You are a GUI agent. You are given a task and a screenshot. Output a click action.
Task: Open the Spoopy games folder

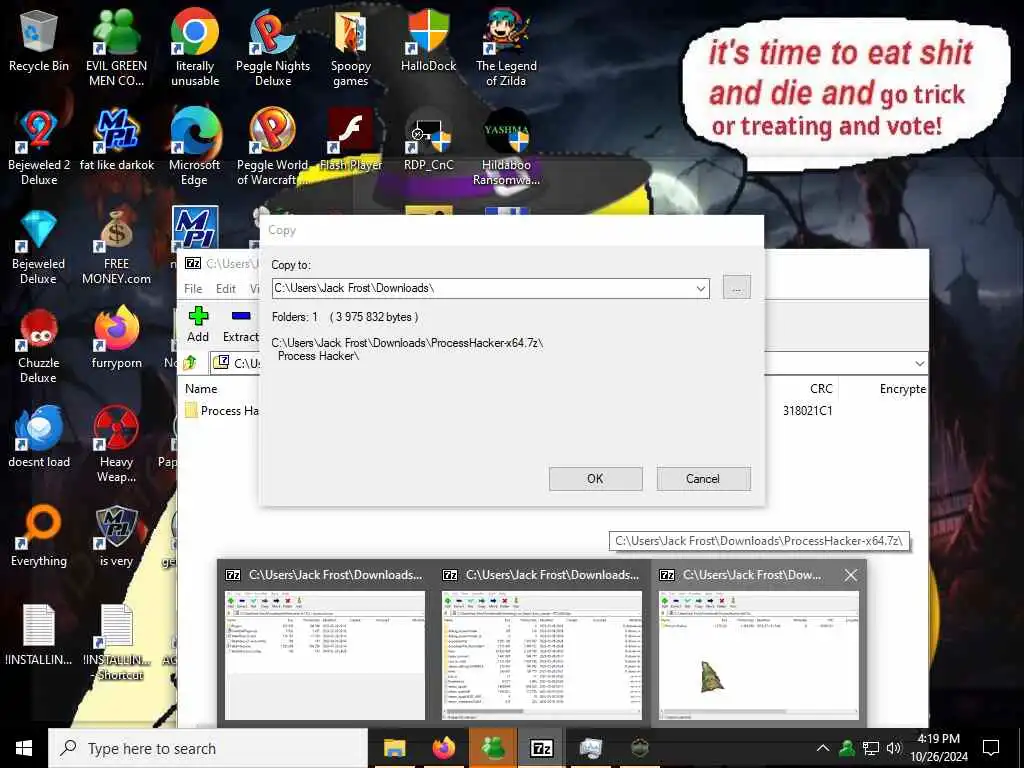click(351, 48)
